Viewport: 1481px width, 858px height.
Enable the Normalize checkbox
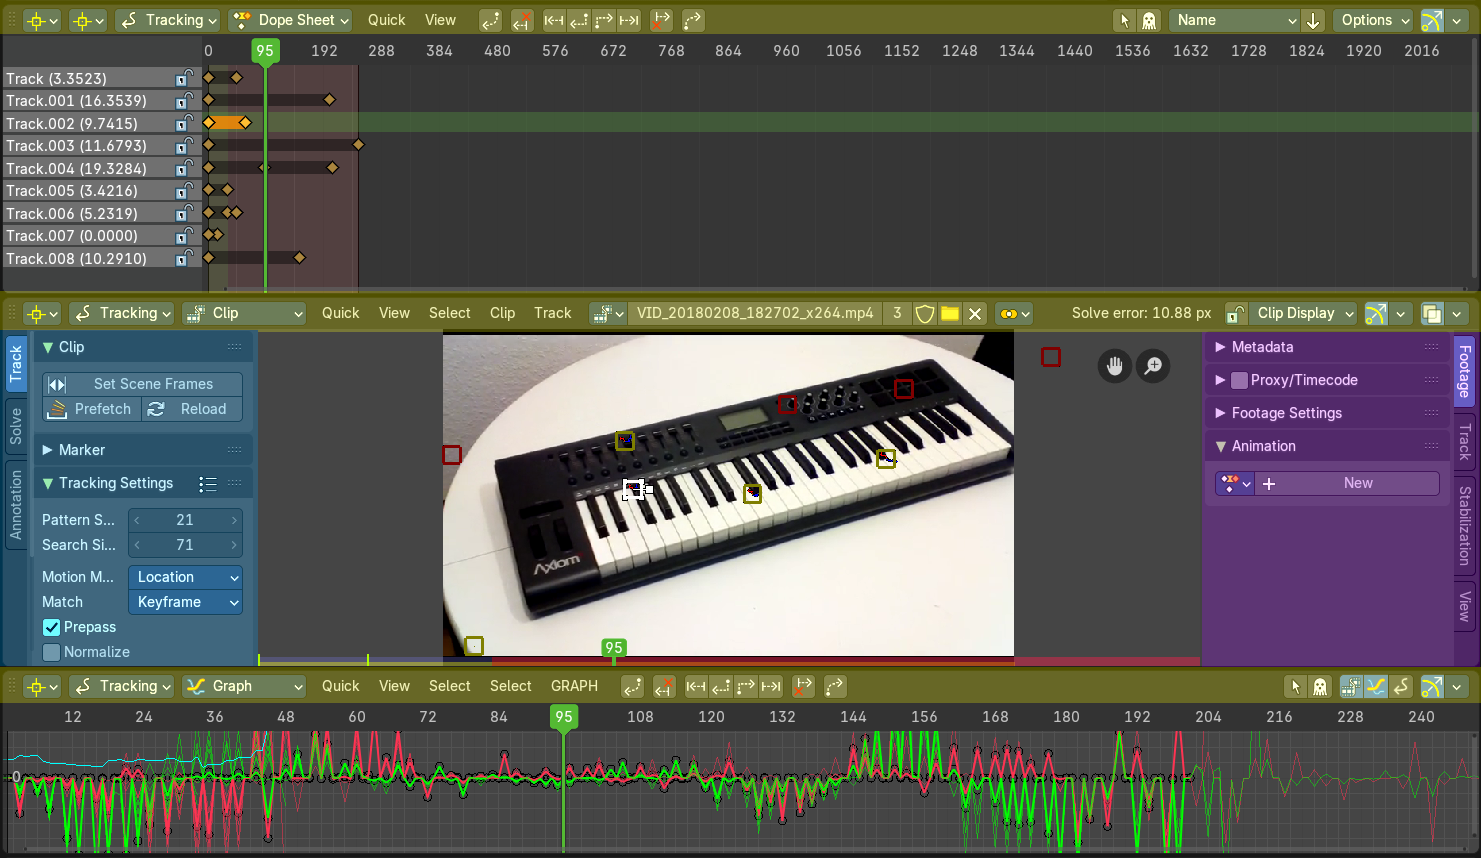[52, 653]
